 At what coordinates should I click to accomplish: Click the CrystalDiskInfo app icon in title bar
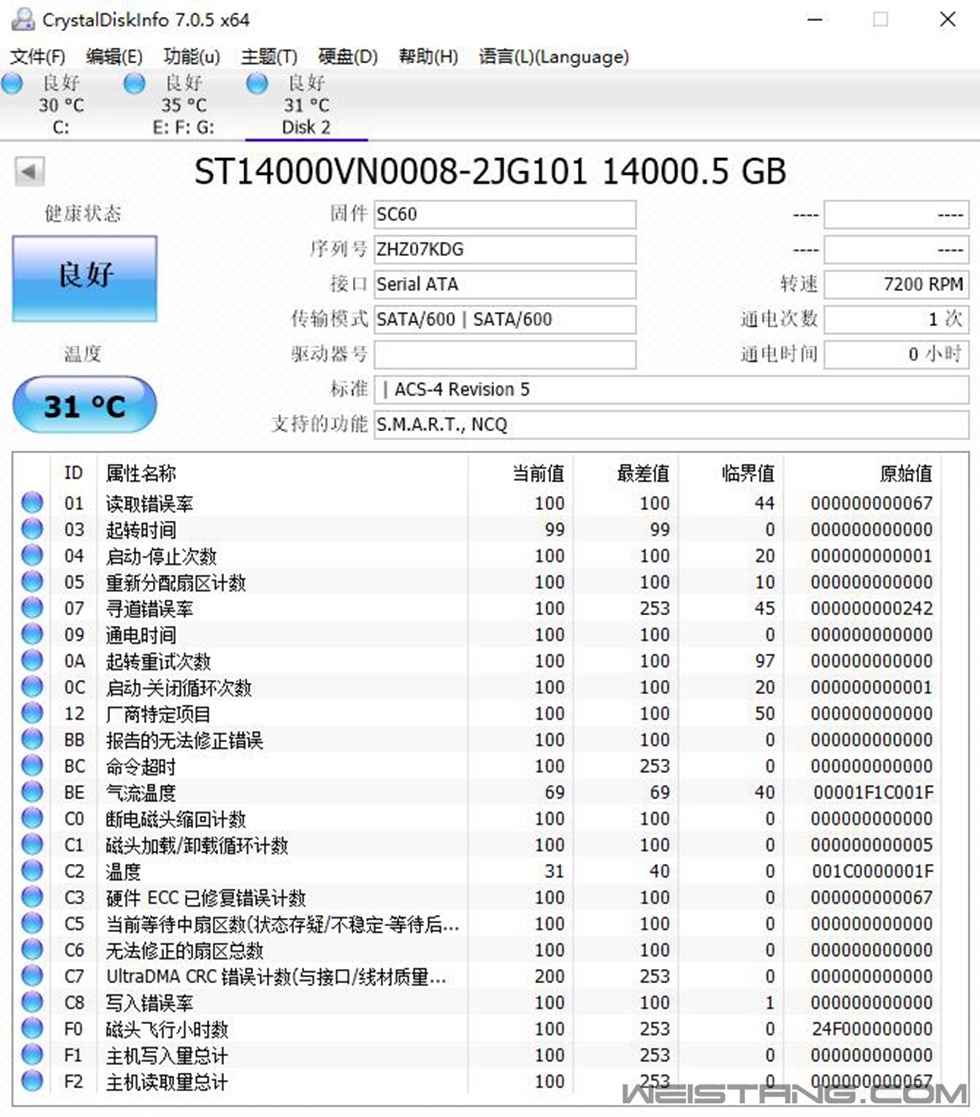coord(23,19)
